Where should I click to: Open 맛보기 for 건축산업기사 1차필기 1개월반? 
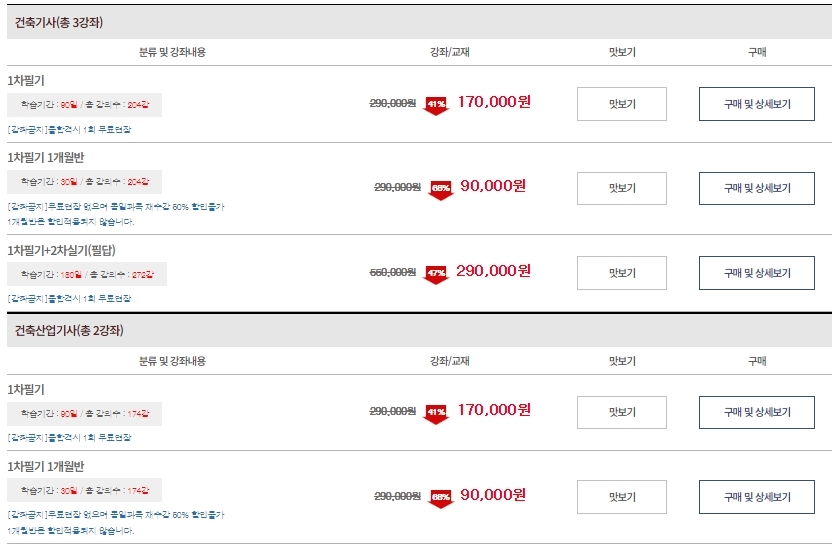click(x=621, y=497)
